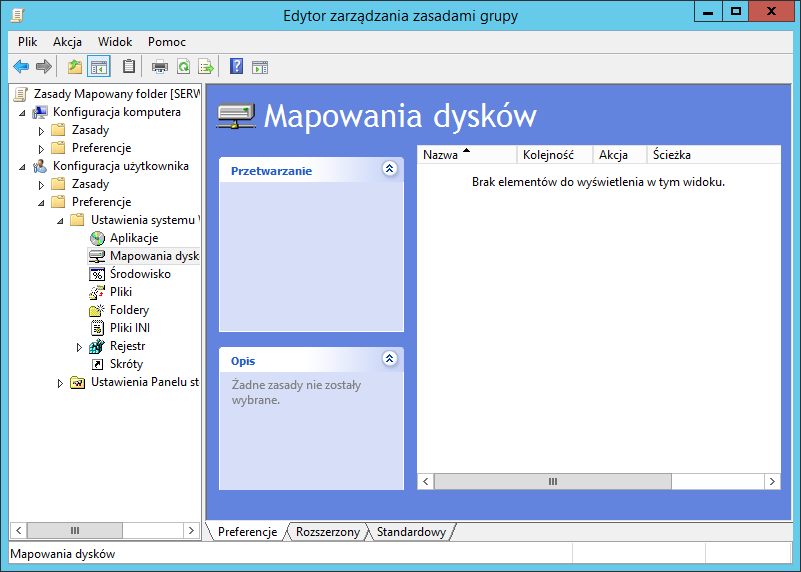Click the Pliki INI document icon
The width and height of the screenshot is (801, 572).
tap(97, 328)
